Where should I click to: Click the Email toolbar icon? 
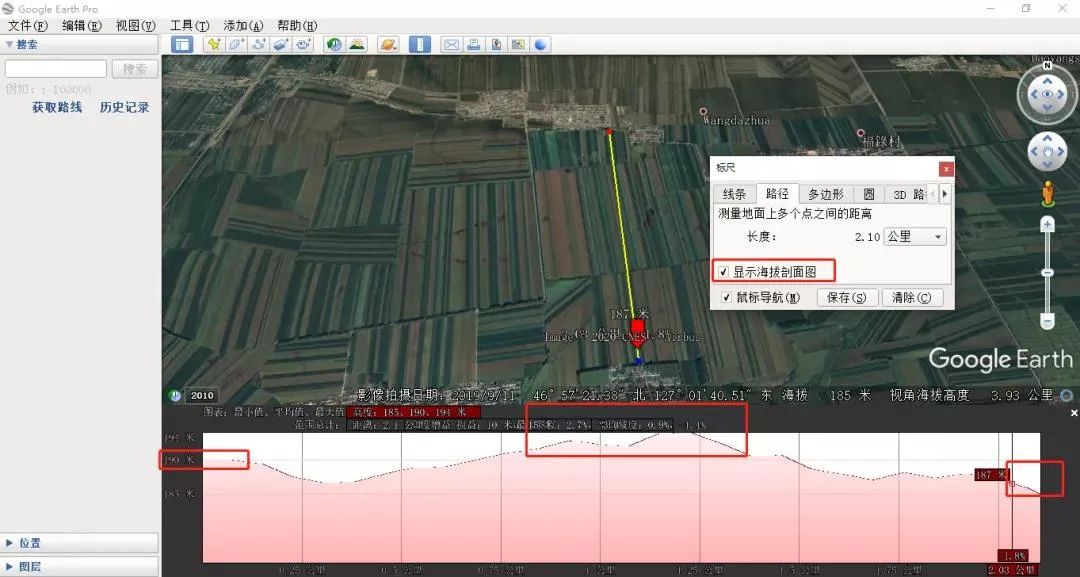(x=451, y=44)
